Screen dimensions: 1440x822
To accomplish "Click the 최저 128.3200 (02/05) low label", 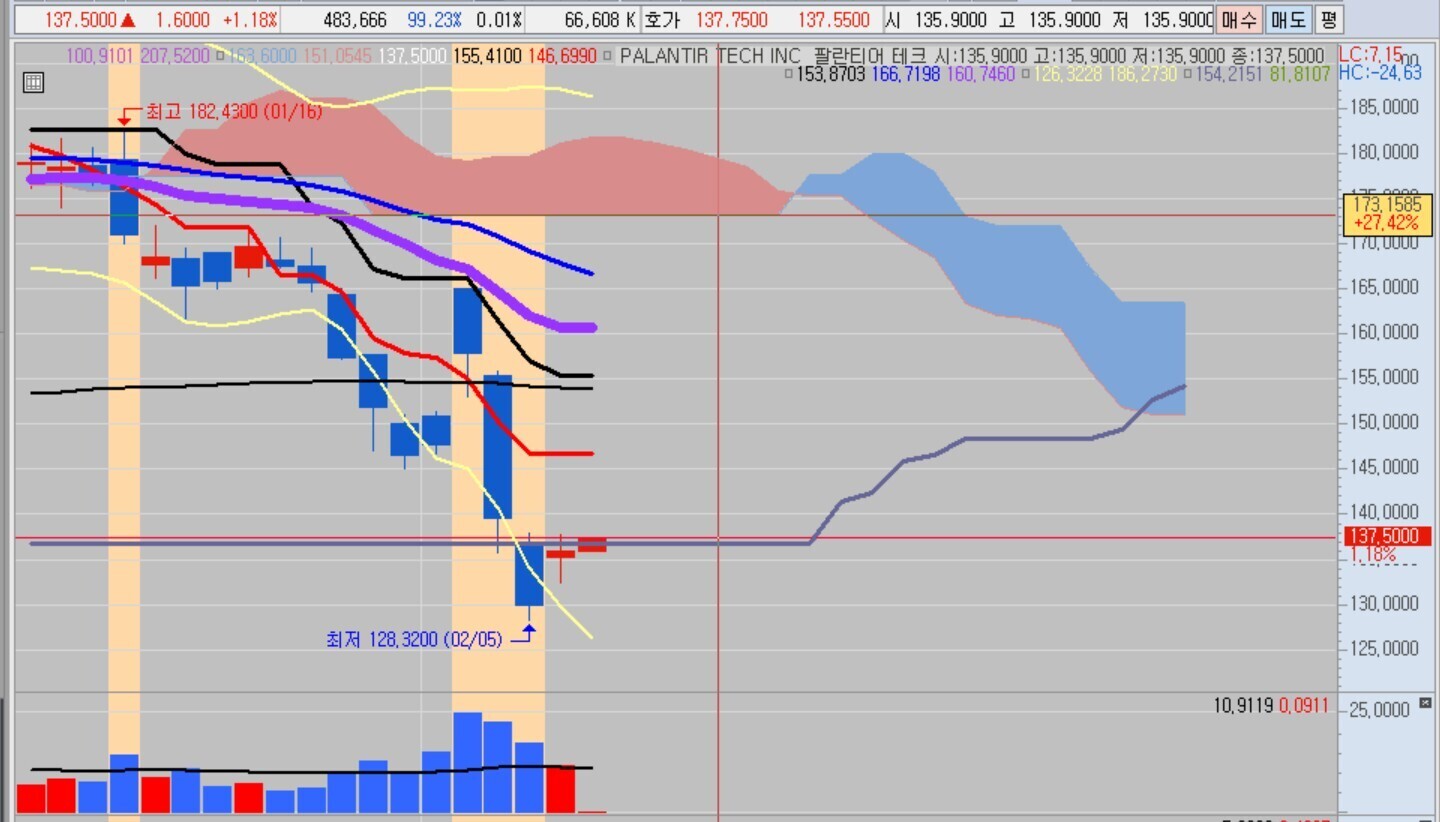I will [x=414, y=638].
